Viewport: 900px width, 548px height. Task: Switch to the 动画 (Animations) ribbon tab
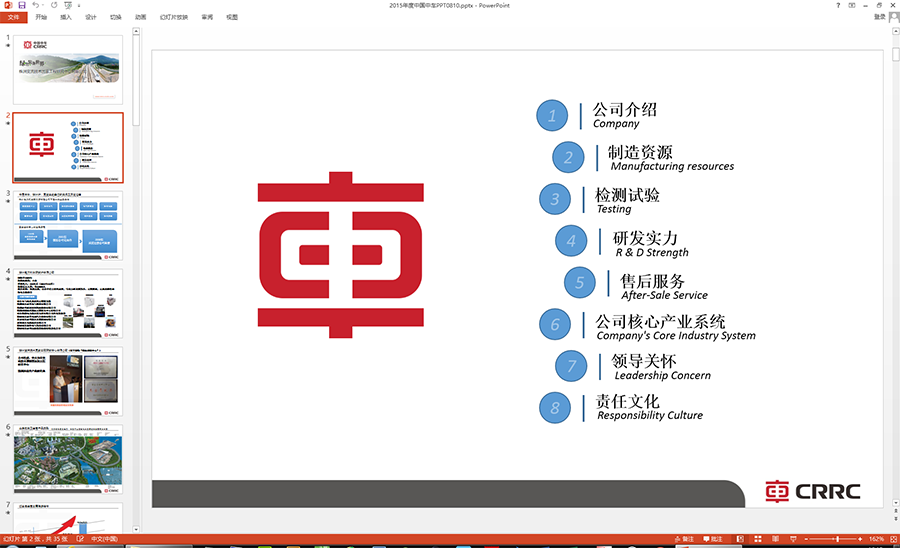(x=141, y=17)
